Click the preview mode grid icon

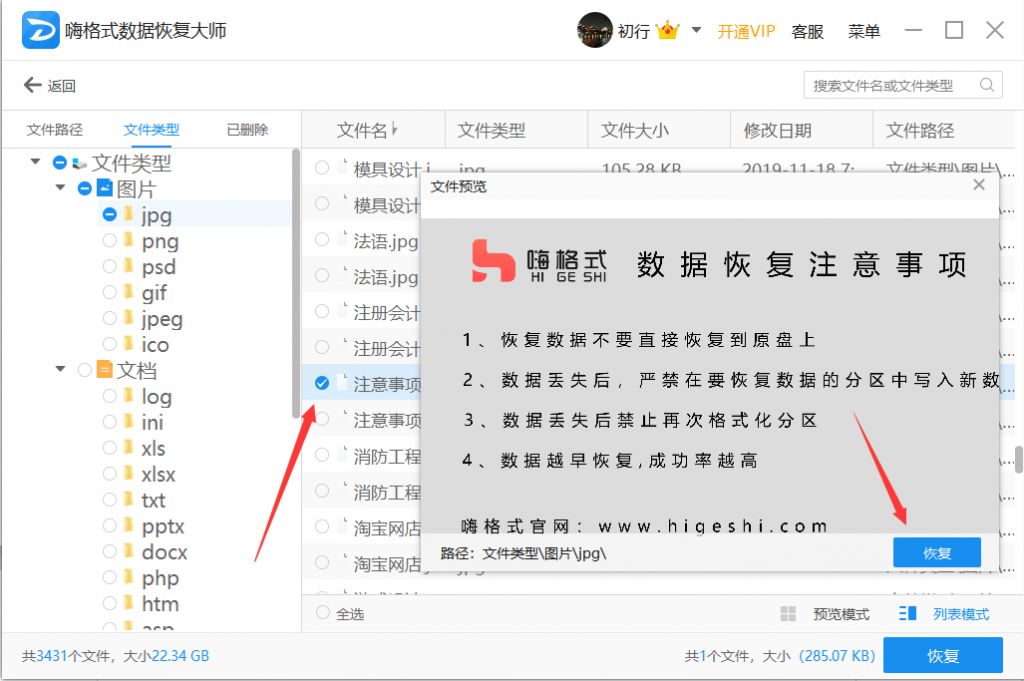[788, 614]
